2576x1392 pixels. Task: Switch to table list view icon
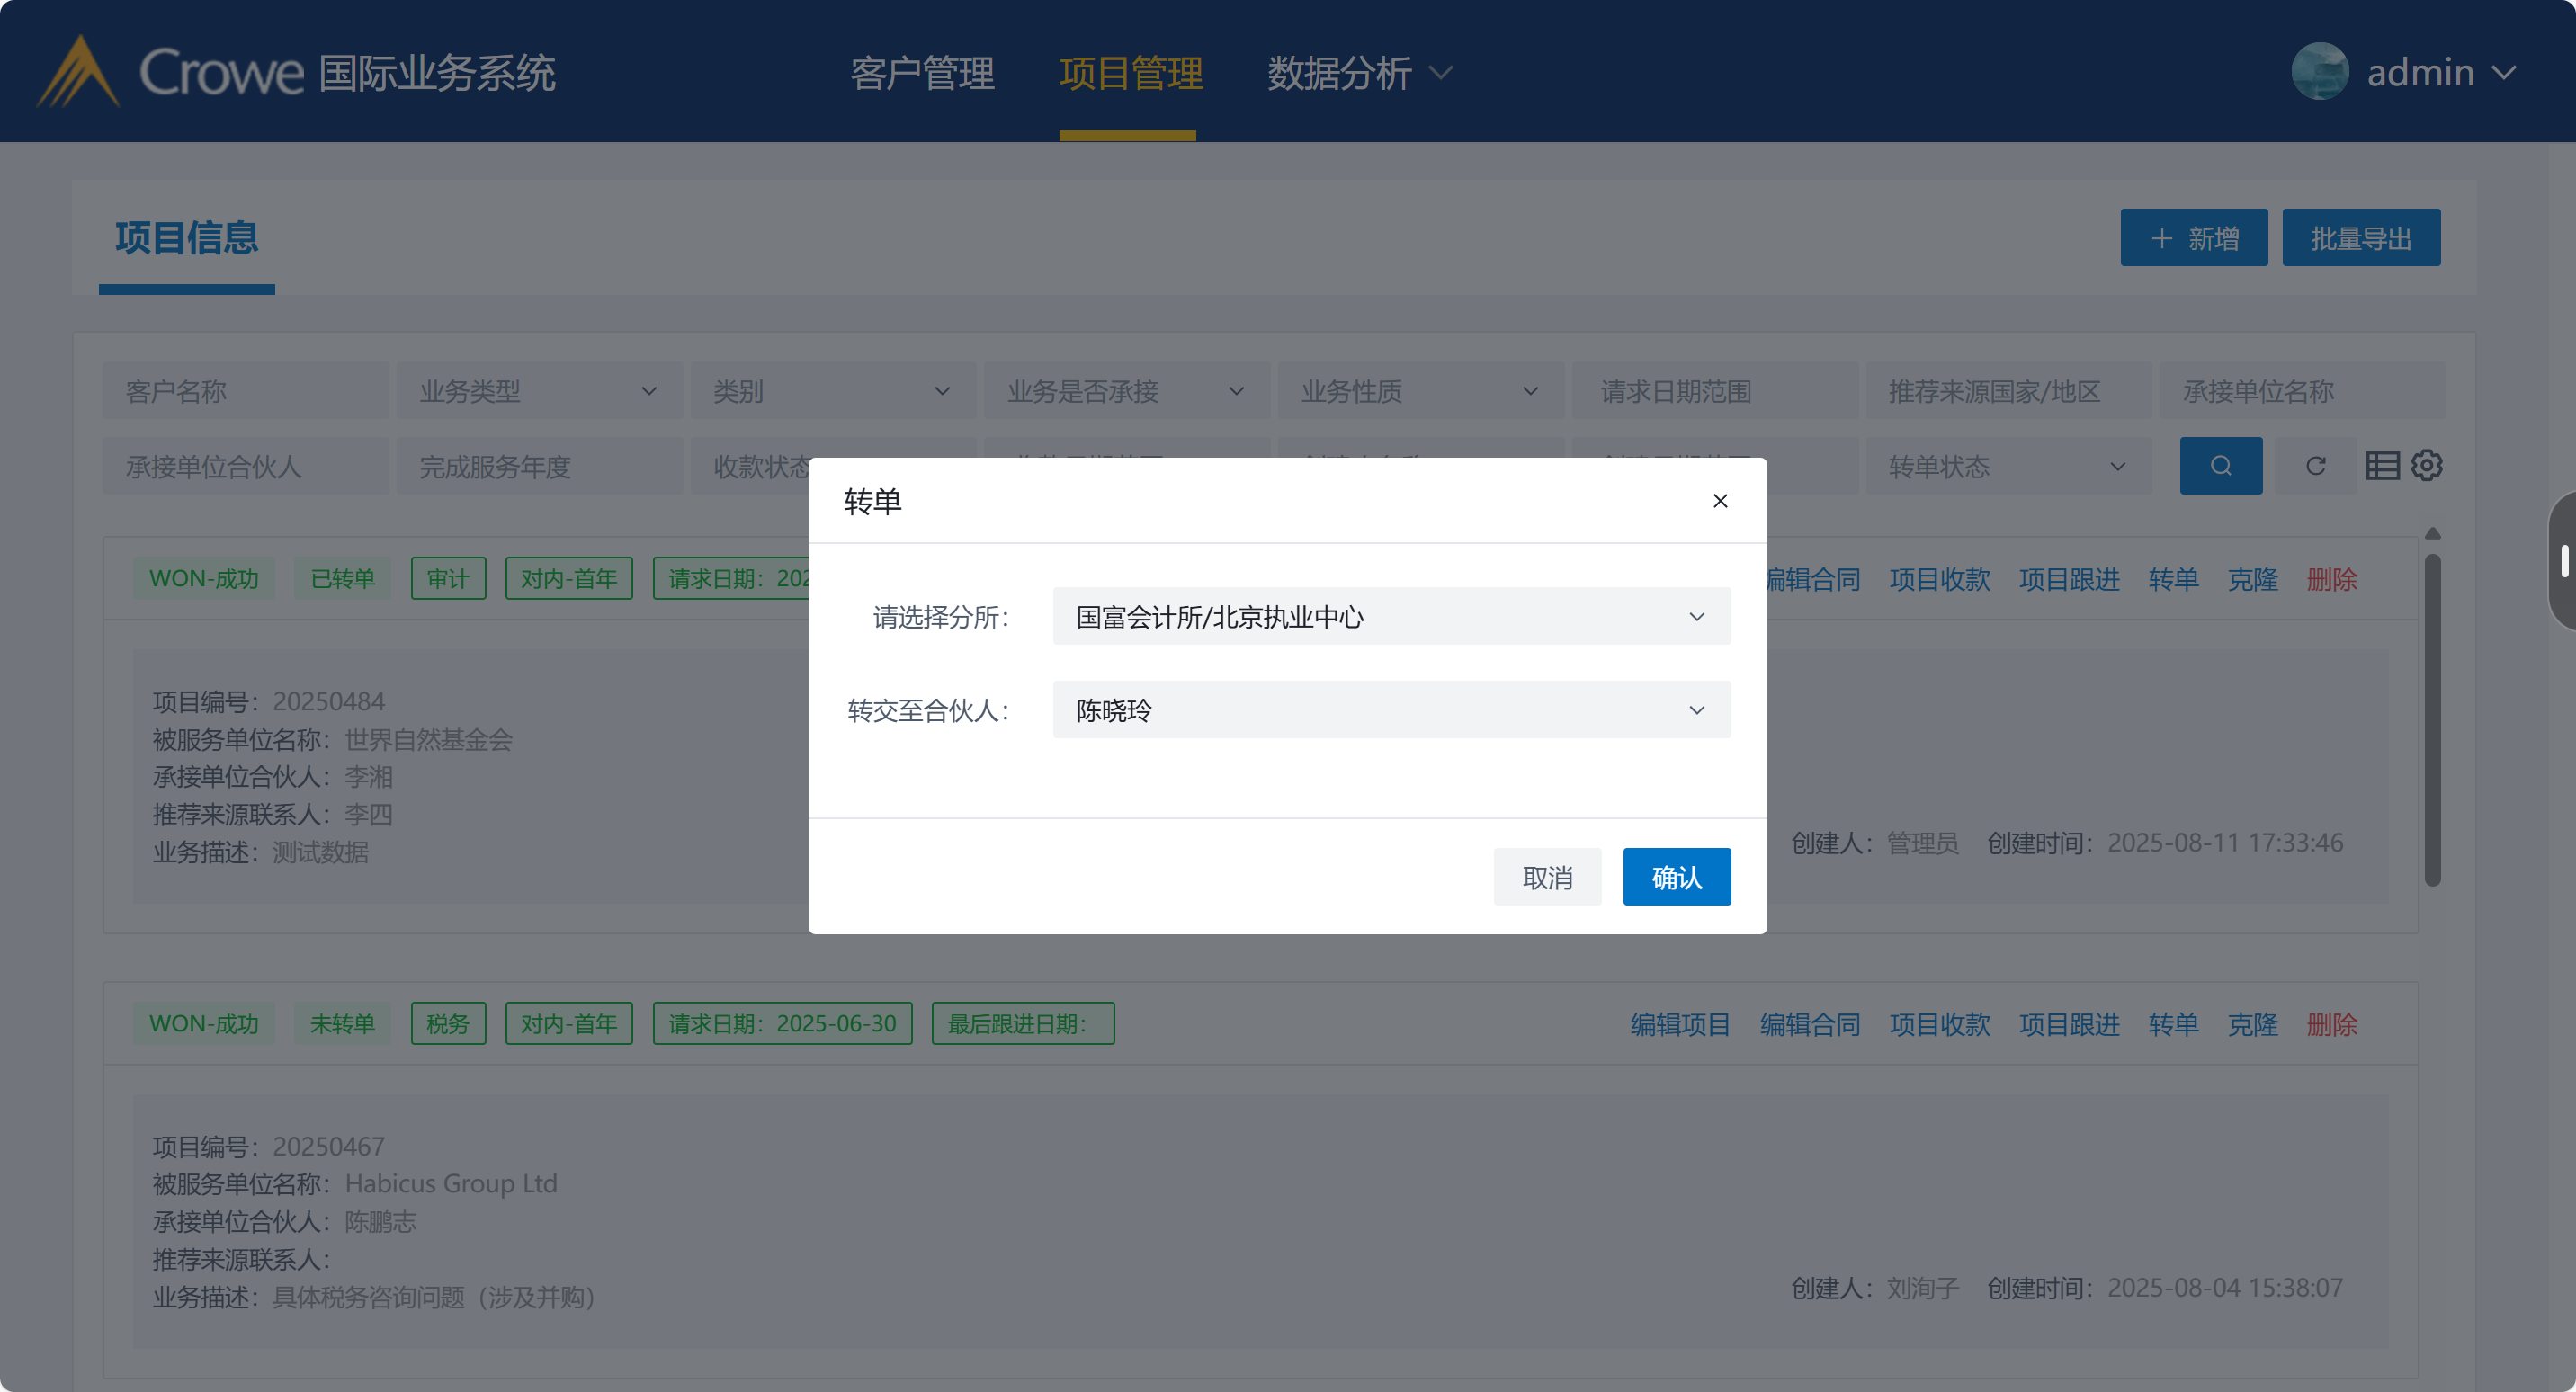2382,466
